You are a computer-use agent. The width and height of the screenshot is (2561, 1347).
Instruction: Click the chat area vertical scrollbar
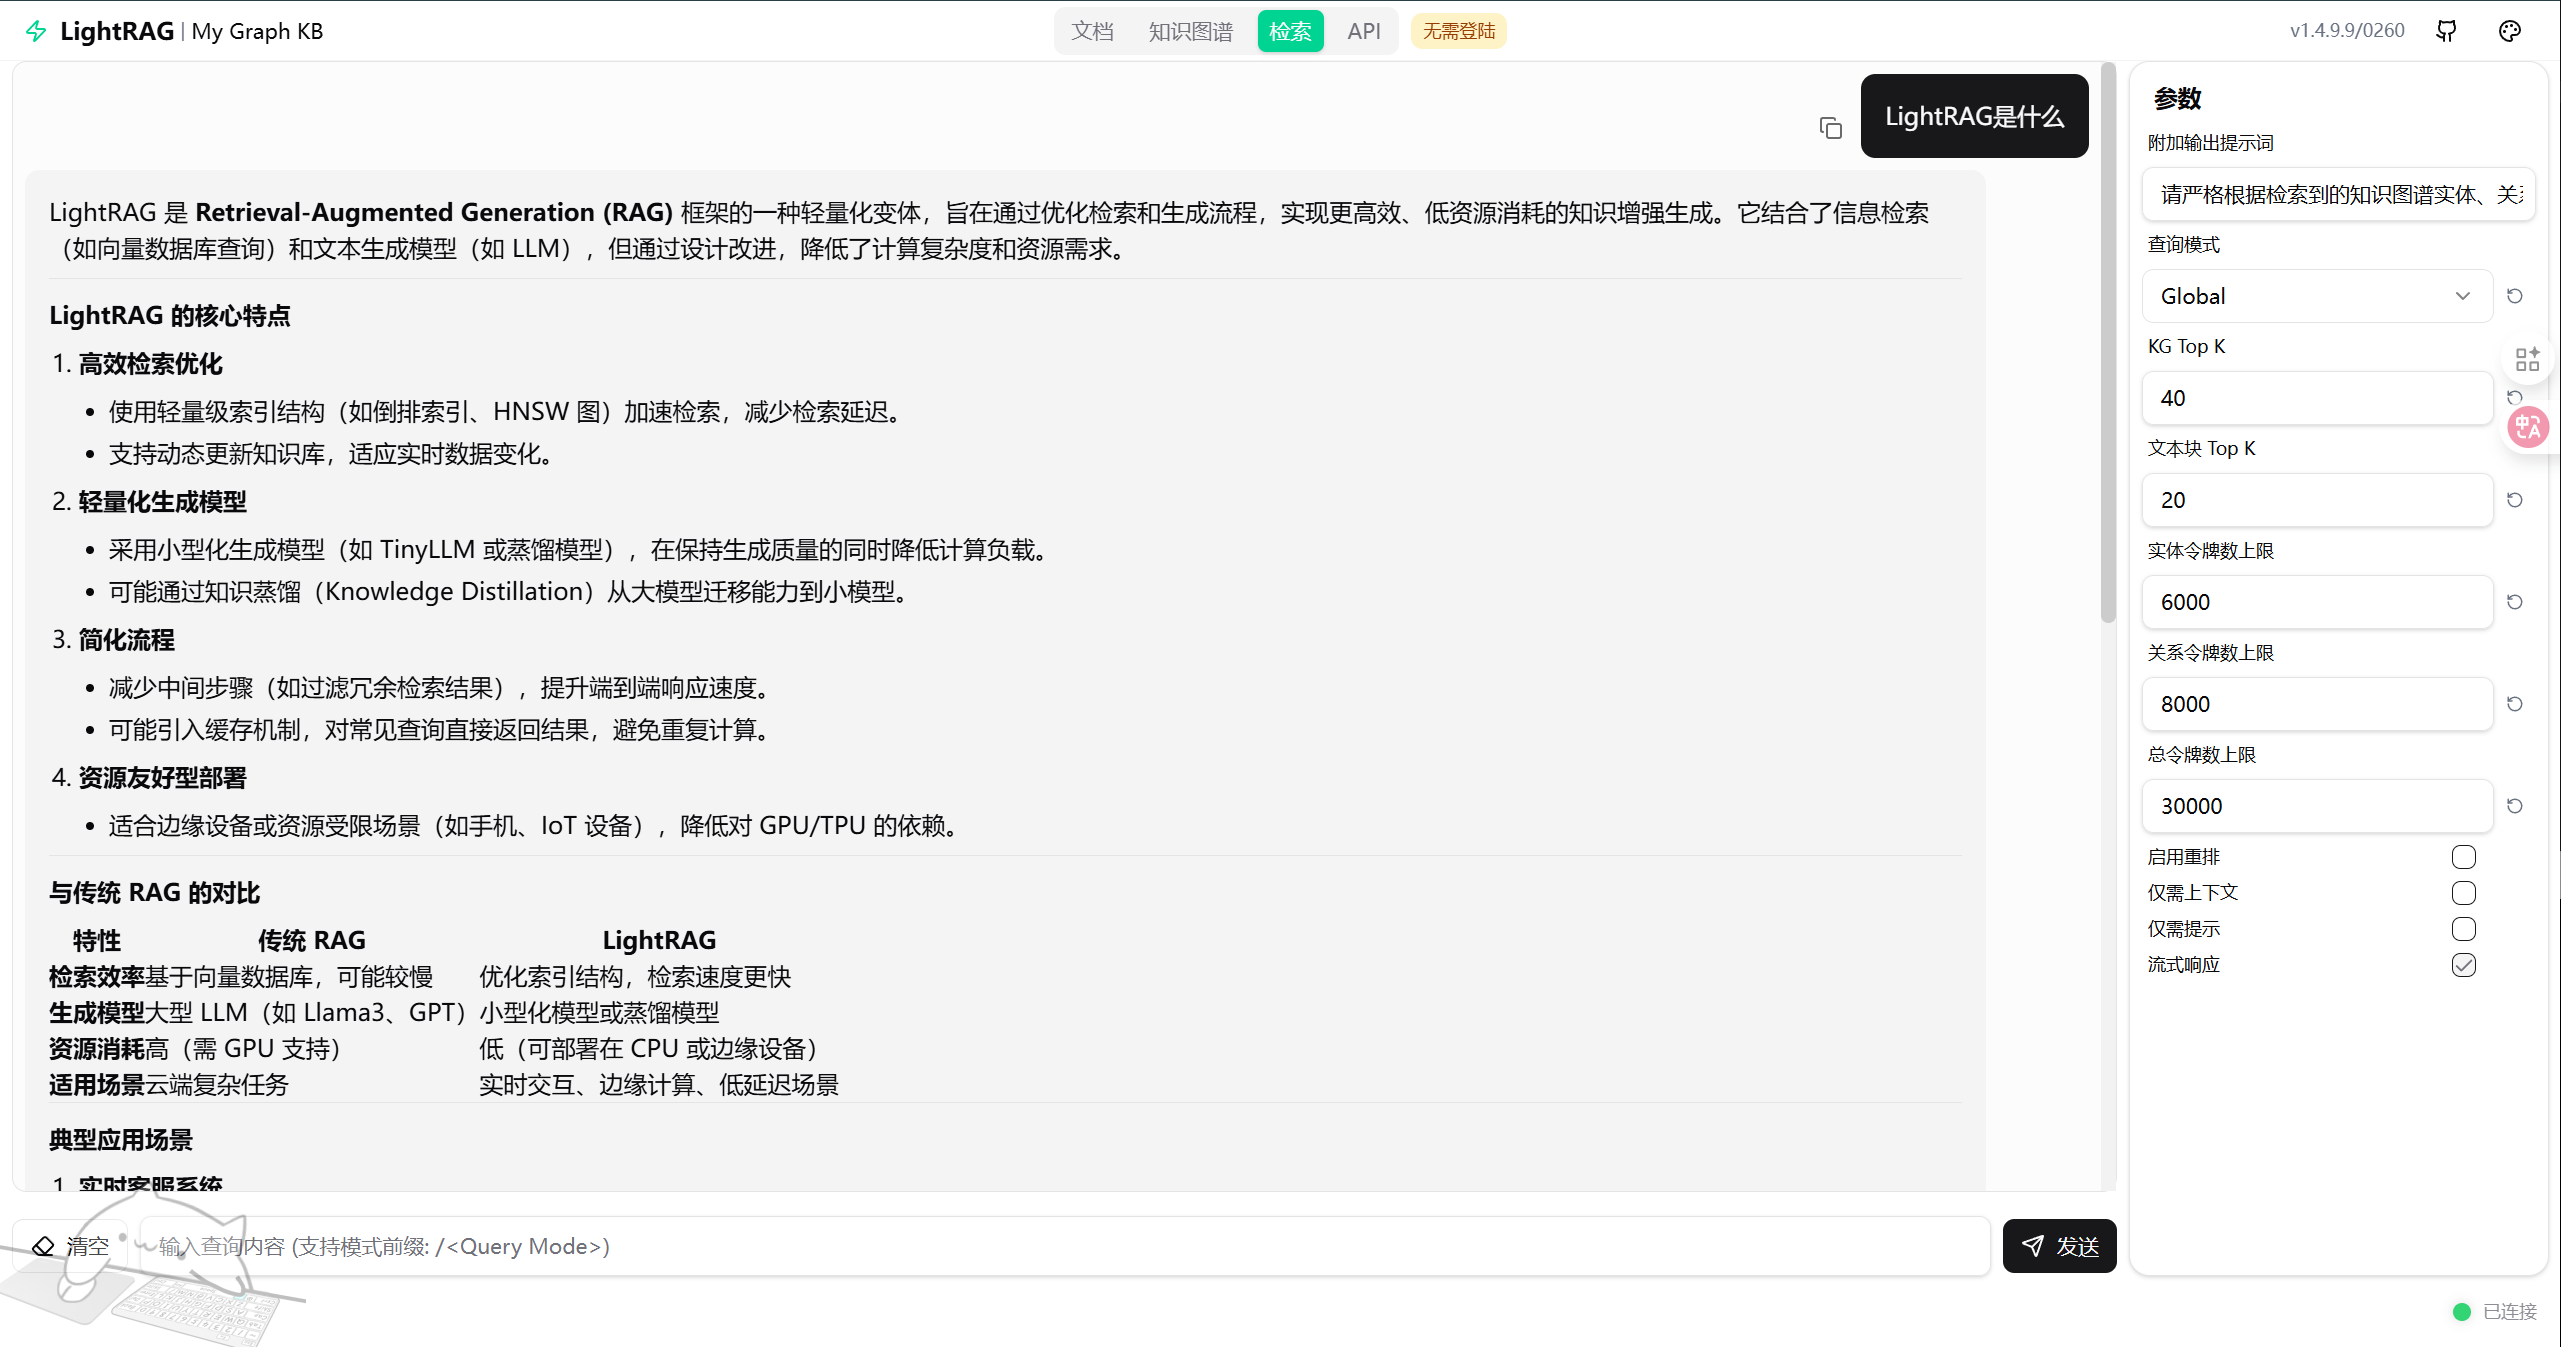pyautogui.click(x=2108, y=343)
